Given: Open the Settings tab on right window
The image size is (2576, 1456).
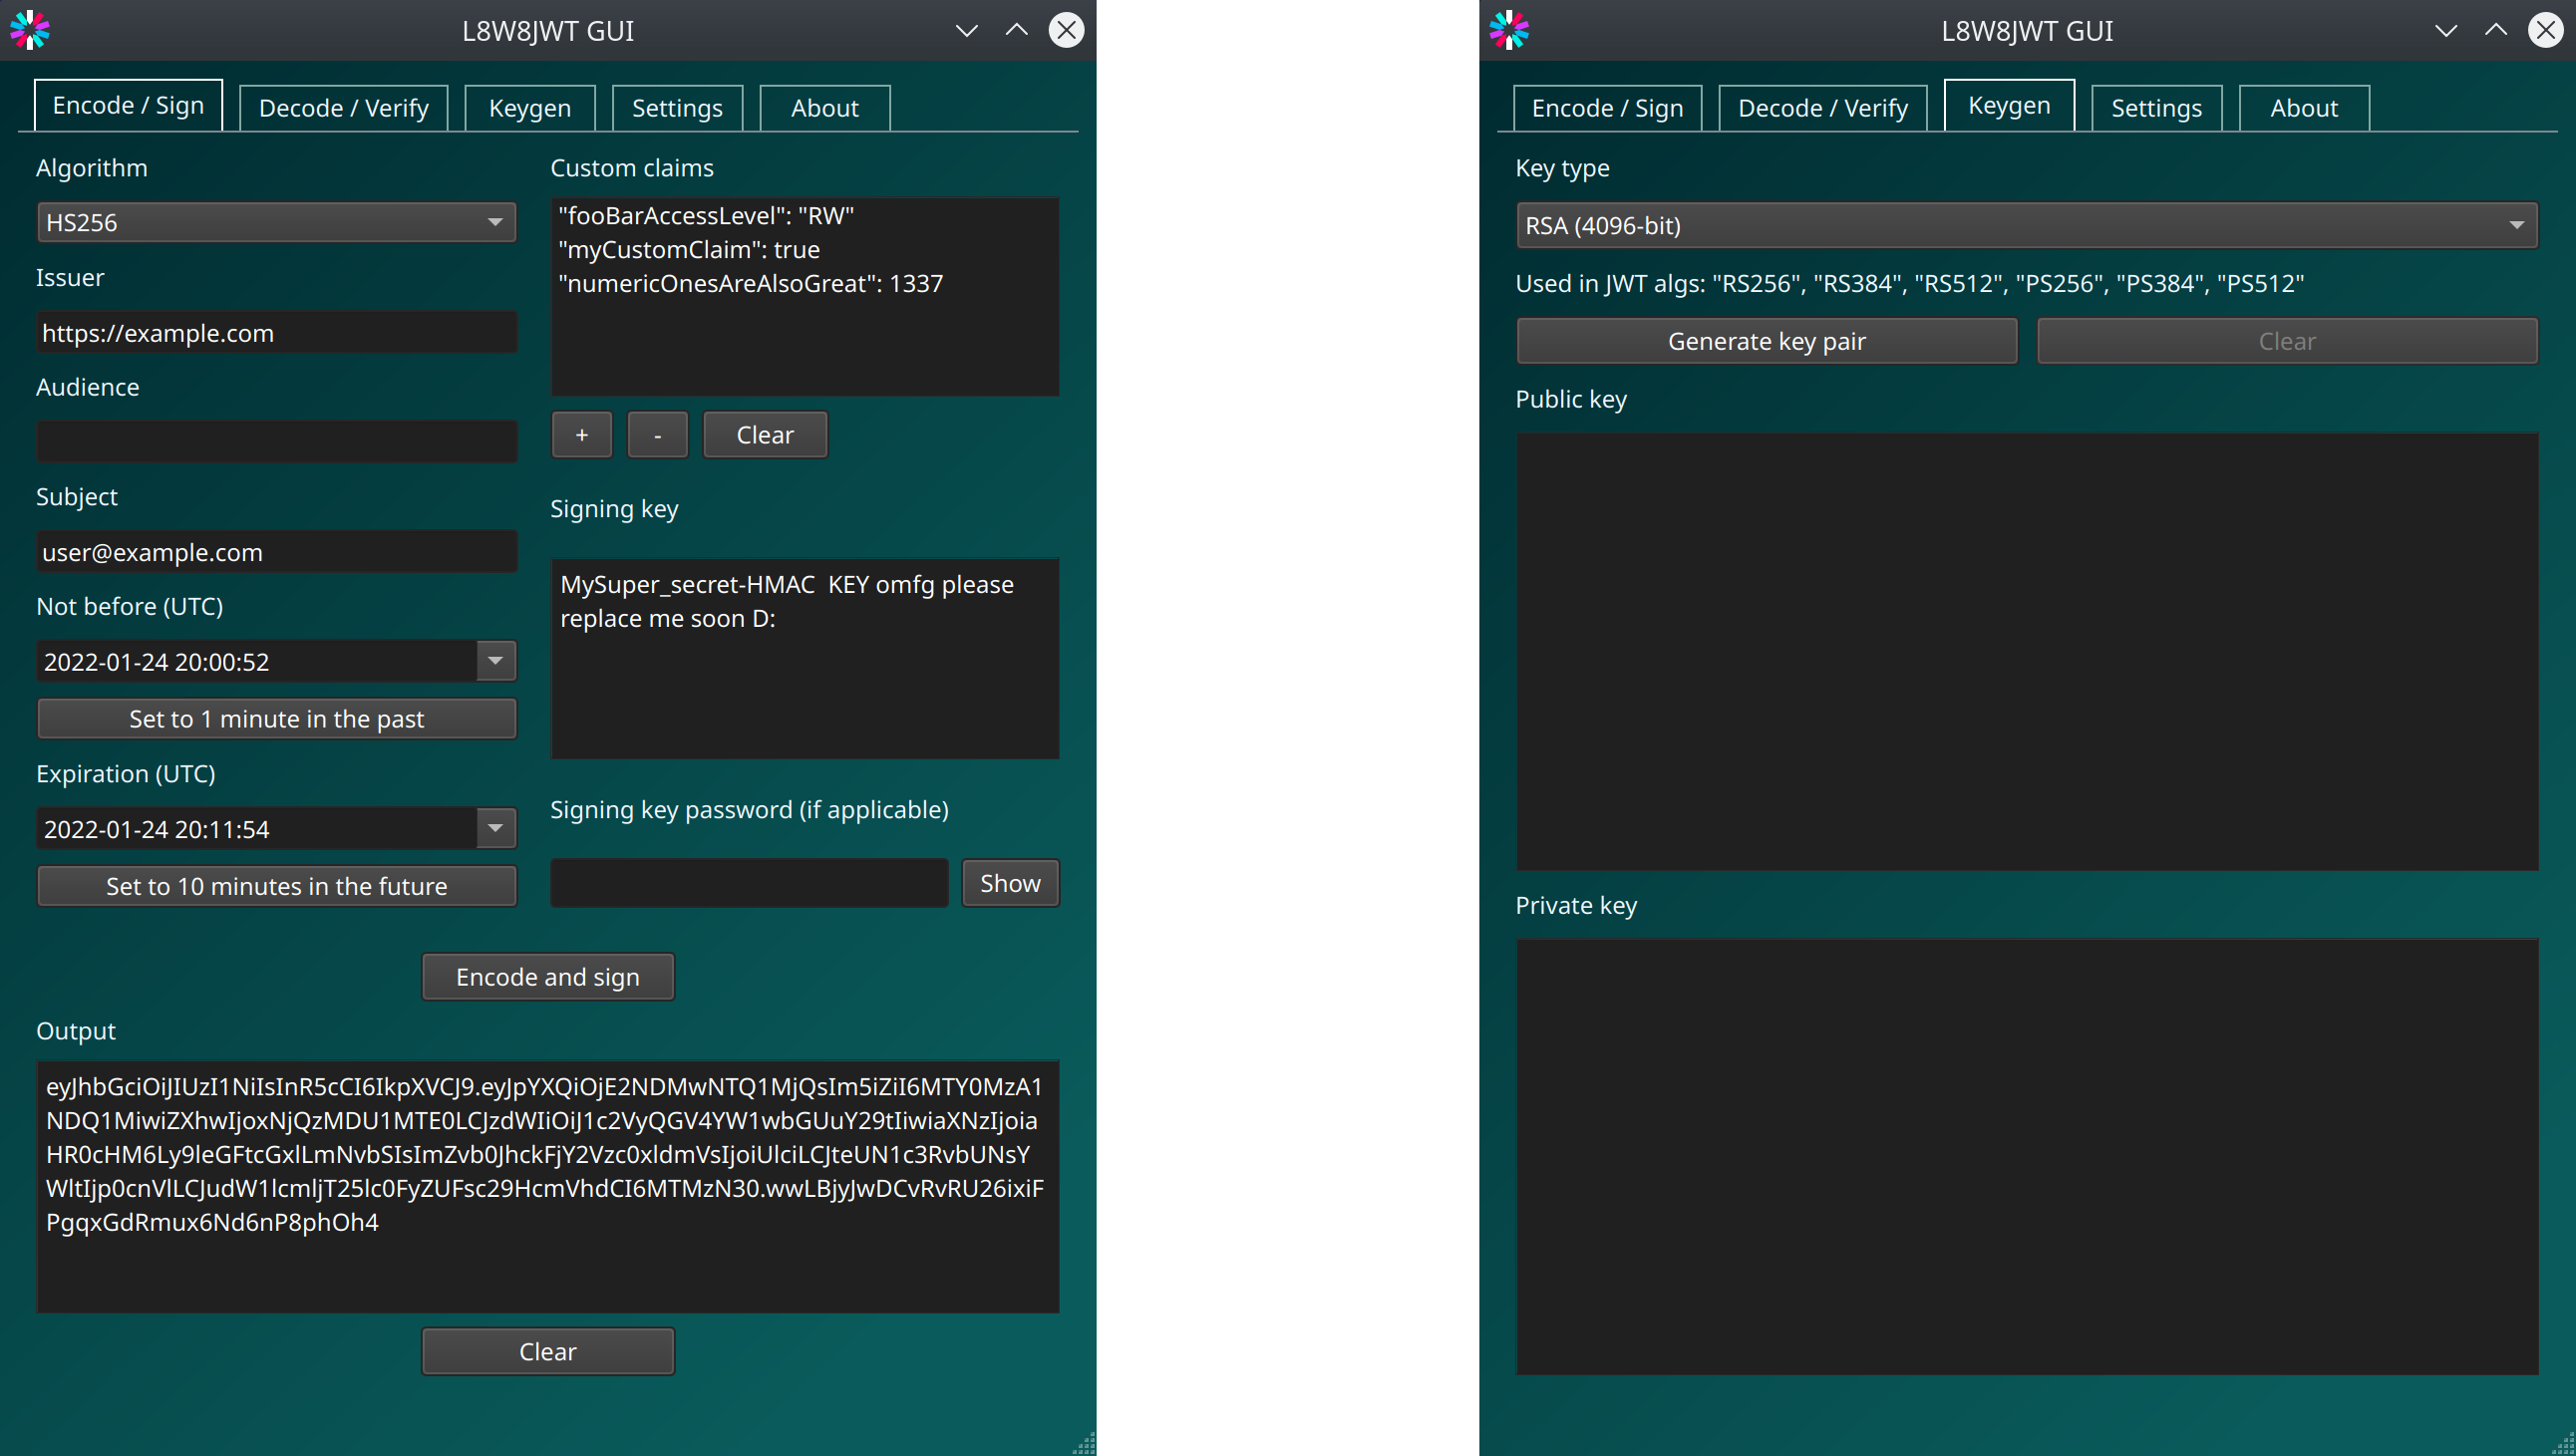Looking at the screenshot, I should 2155,107.
